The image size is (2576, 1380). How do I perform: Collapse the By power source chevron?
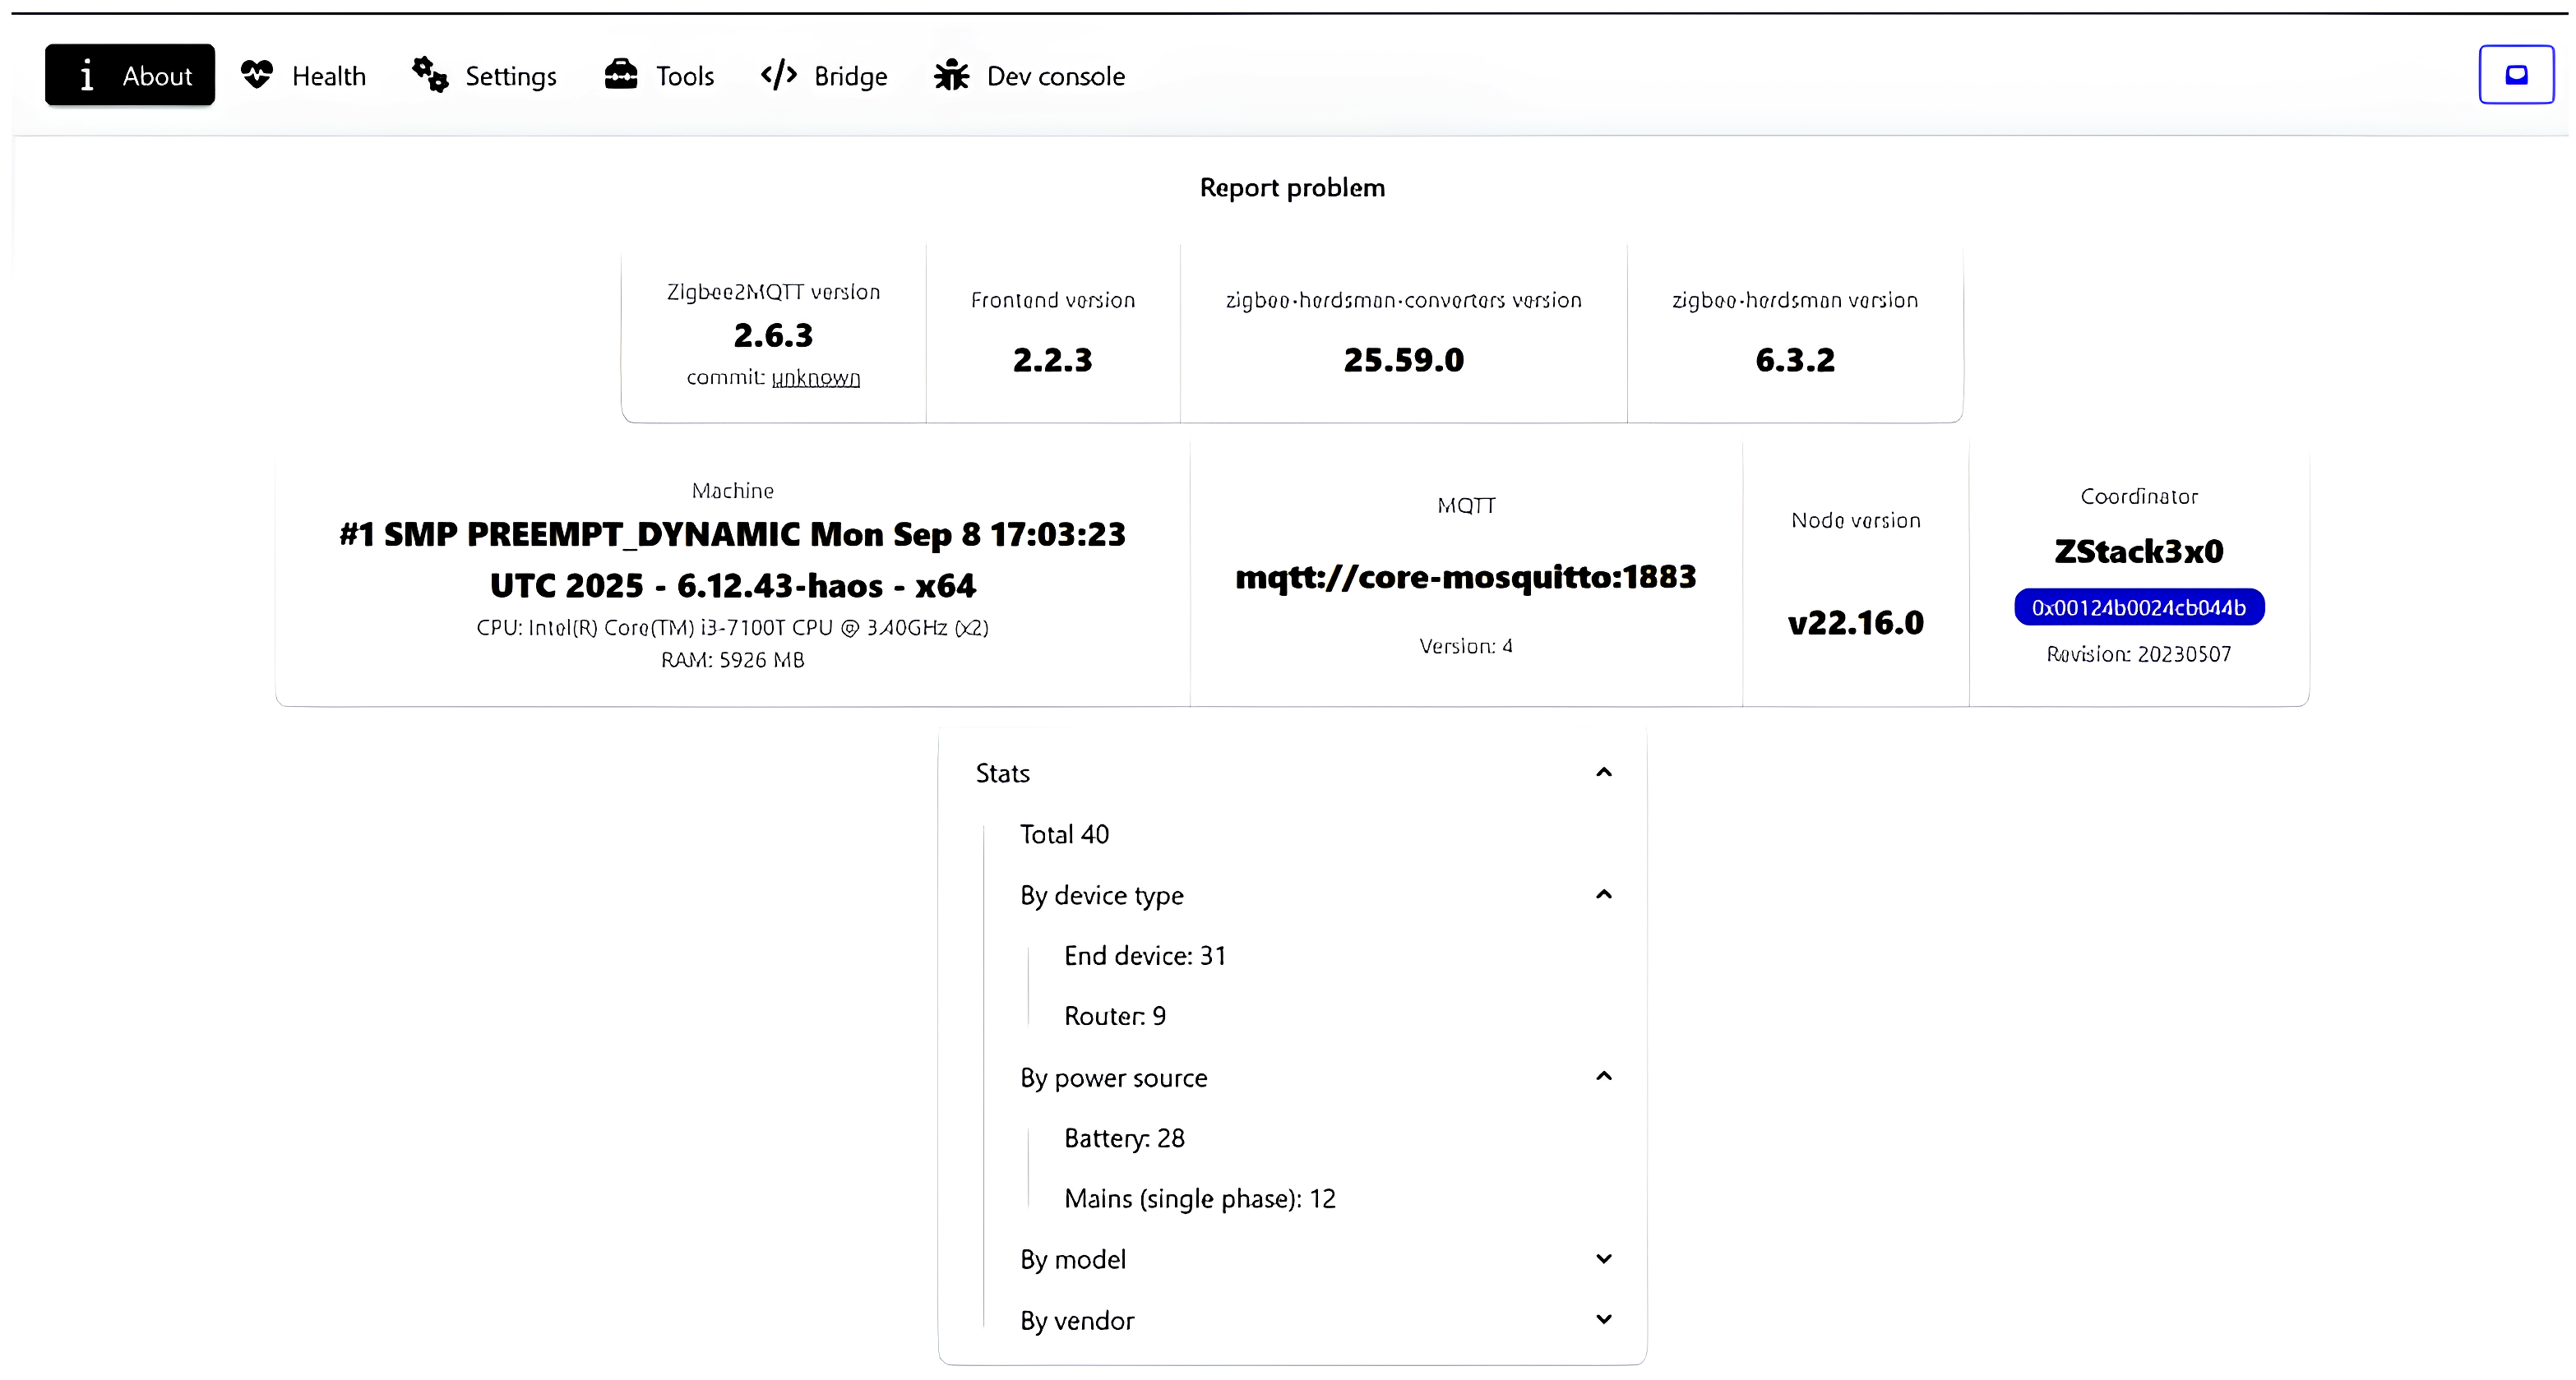tap(1604, 1076)
